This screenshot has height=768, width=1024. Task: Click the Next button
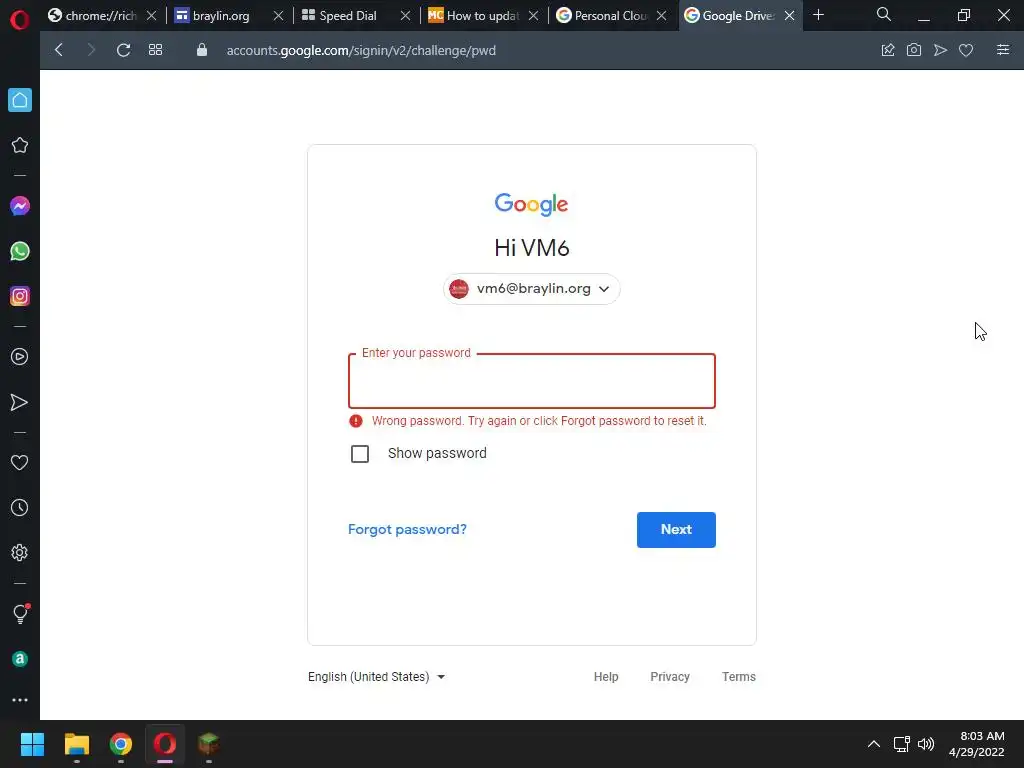coord(676,530)
